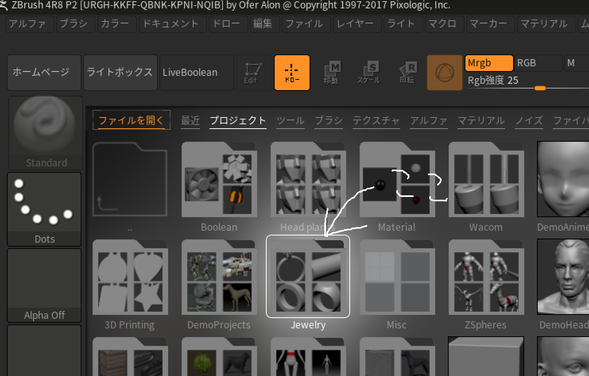The width and height of the screenshot is (589, 376).
Task: Activate the Move (移動) tool
Action: click(332, 72)
